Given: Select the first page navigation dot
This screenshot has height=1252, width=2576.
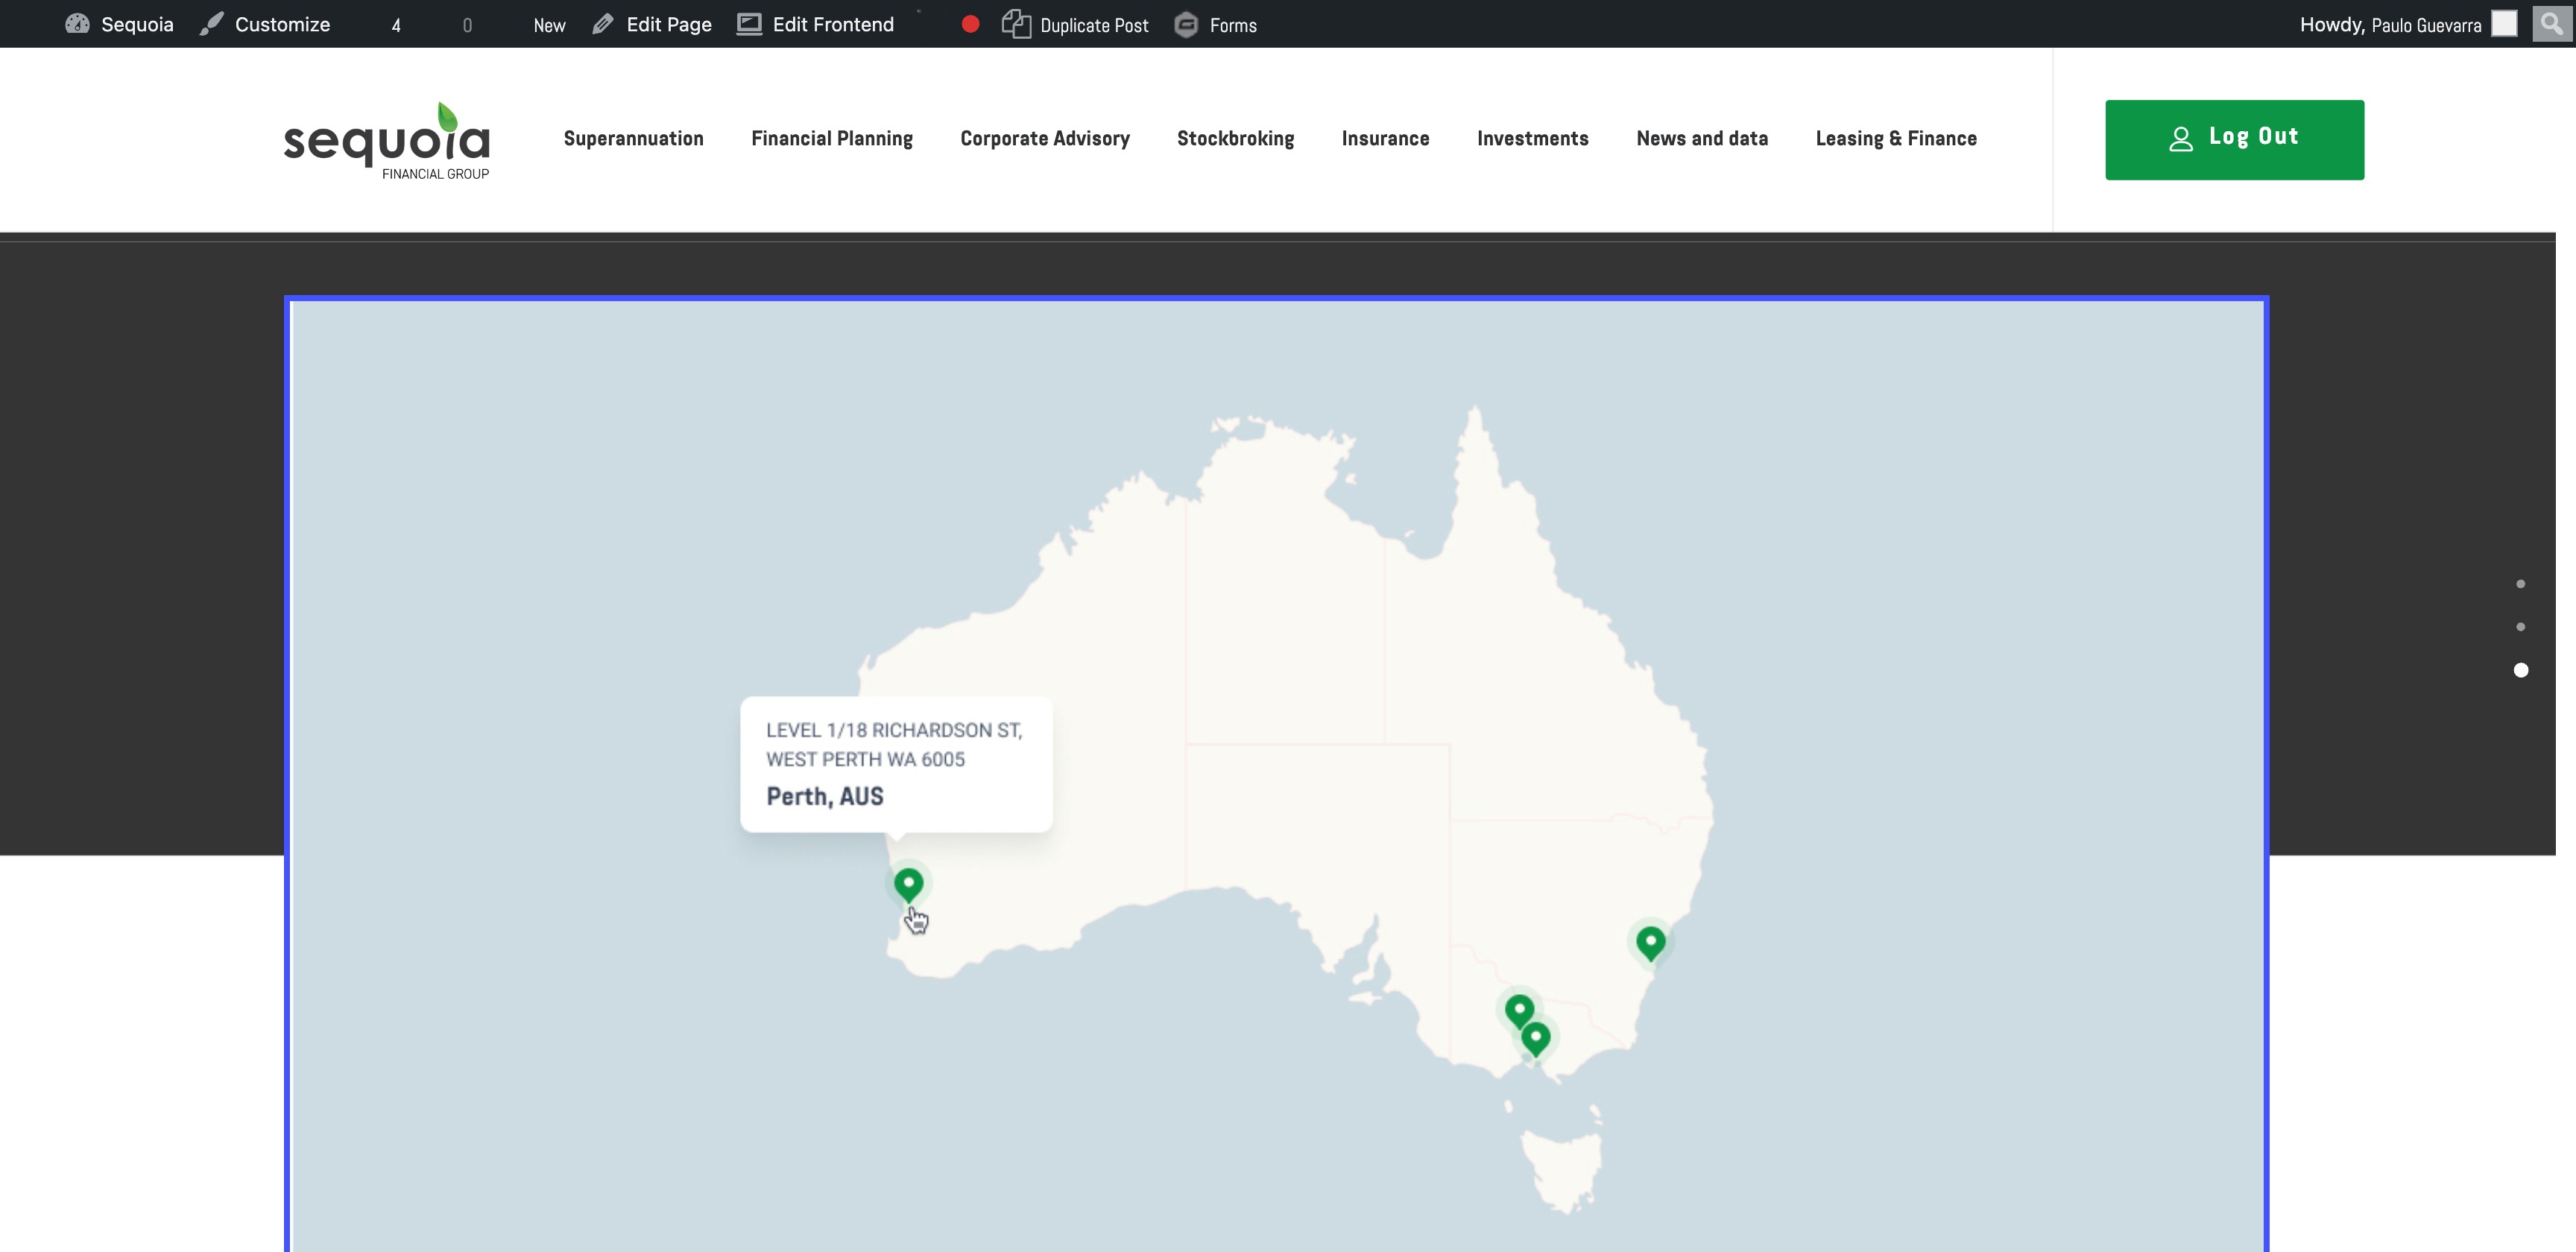Looking at the screenshot, I should pos(2521,584).
